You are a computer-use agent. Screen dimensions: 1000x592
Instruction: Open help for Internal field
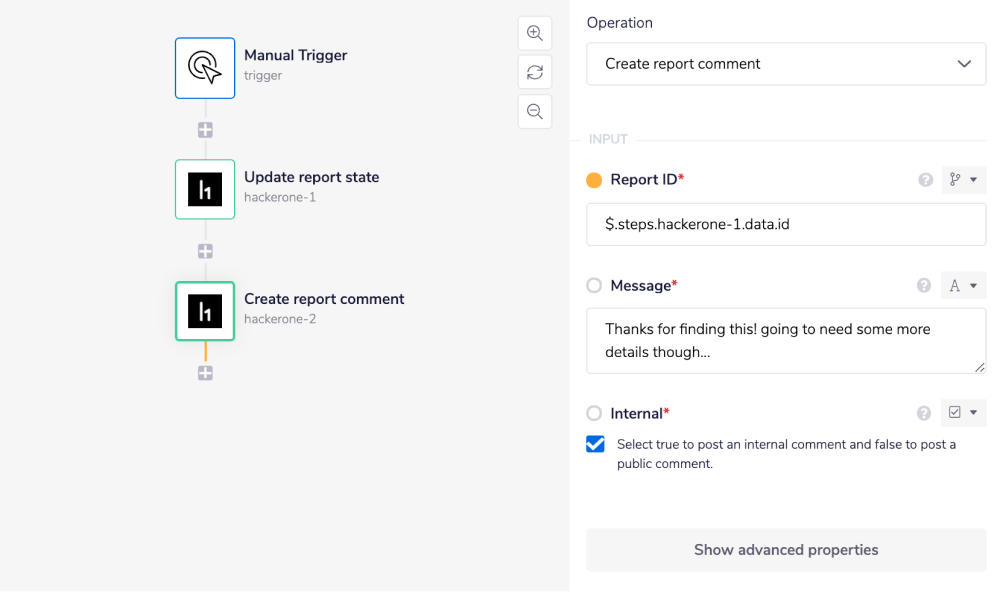[x=925, y=413]
